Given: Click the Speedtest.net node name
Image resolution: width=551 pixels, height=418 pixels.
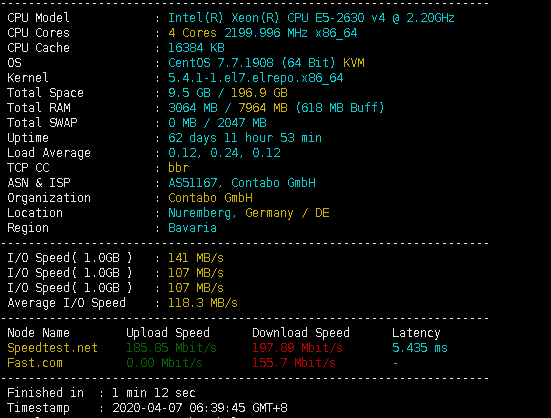Looking at the screenshot, I should click(52, 348).
